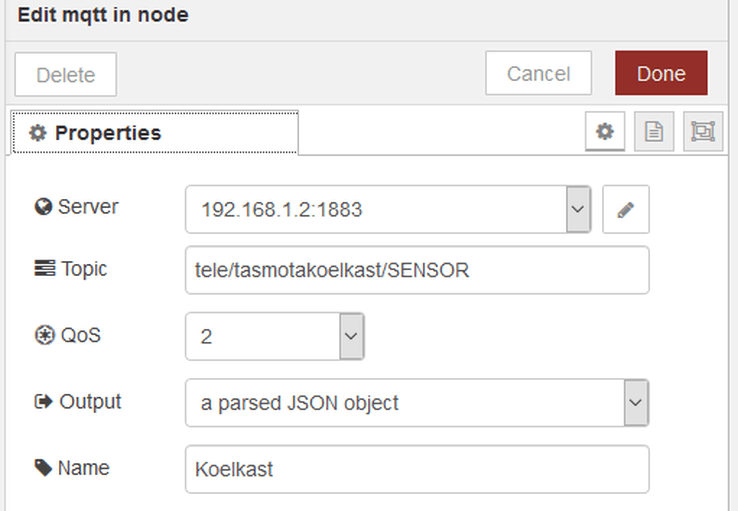Screen dimensions: 738x511
Task: Click the Output arrow icon
Action: [44, 401]
